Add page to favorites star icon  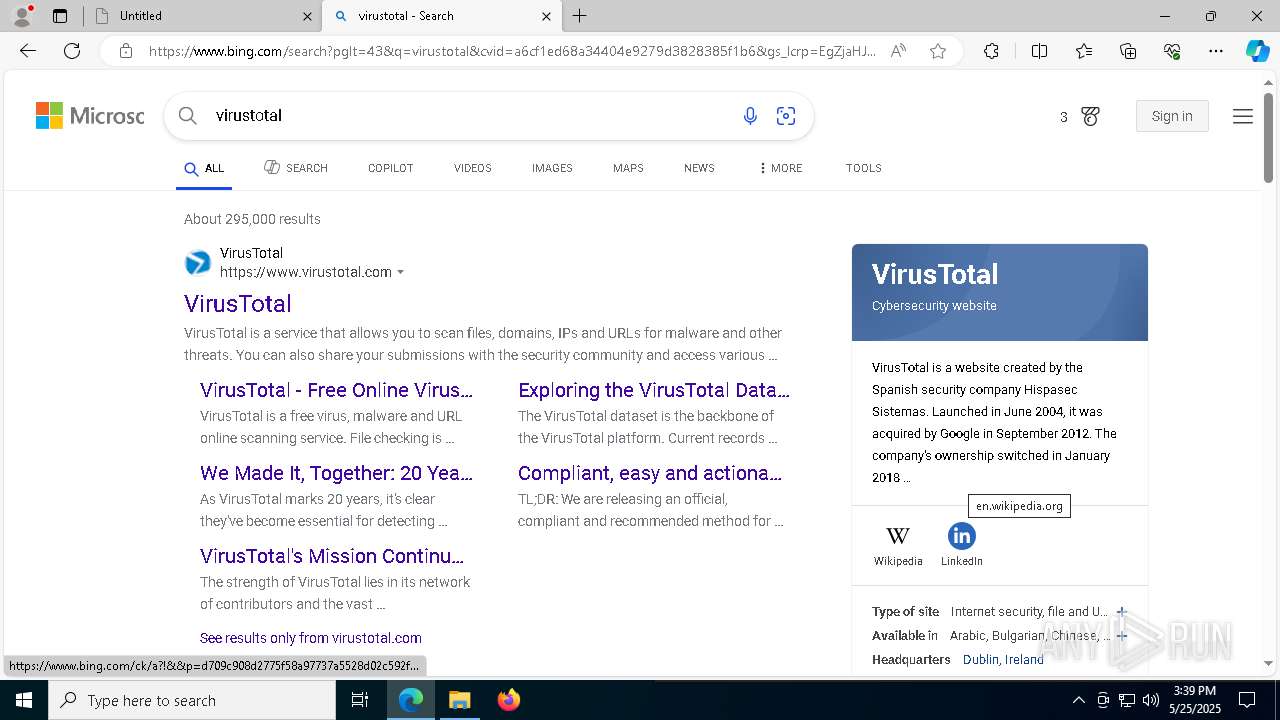point(938,51)
